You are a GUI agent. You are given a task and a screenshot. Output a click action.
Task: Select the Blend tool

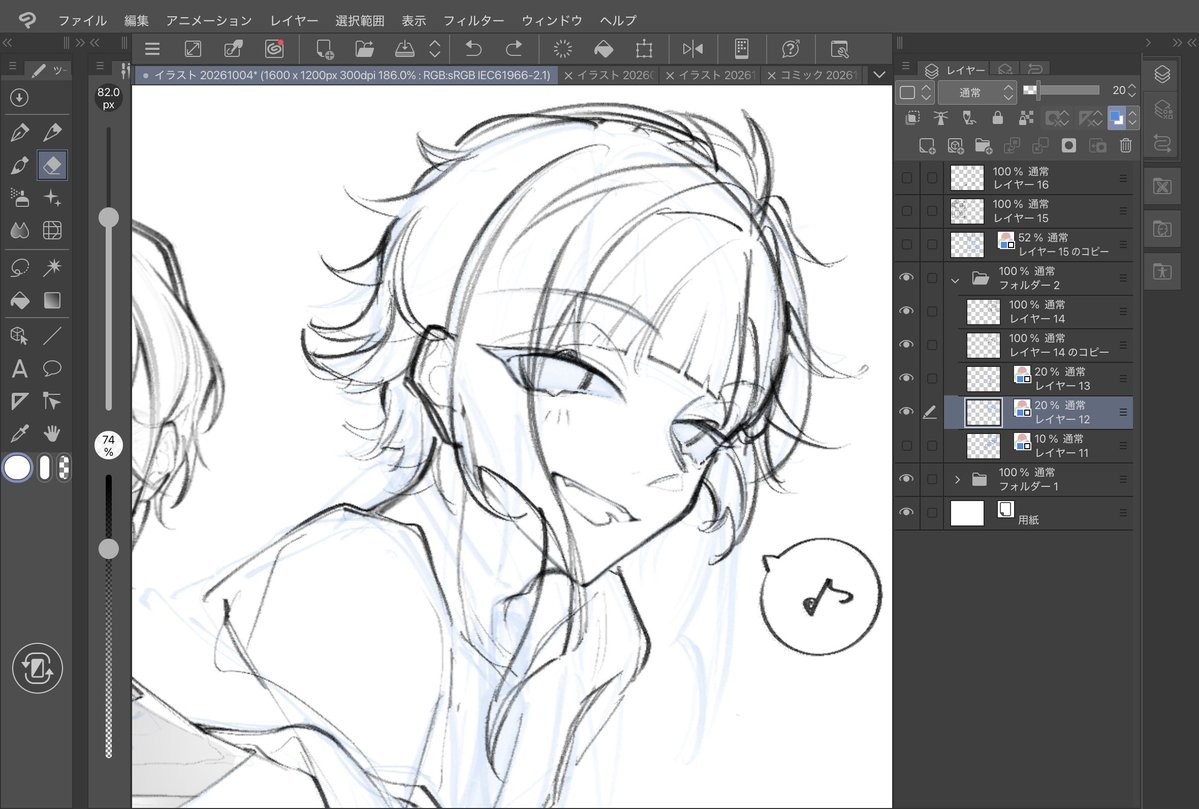coord(20,230)
